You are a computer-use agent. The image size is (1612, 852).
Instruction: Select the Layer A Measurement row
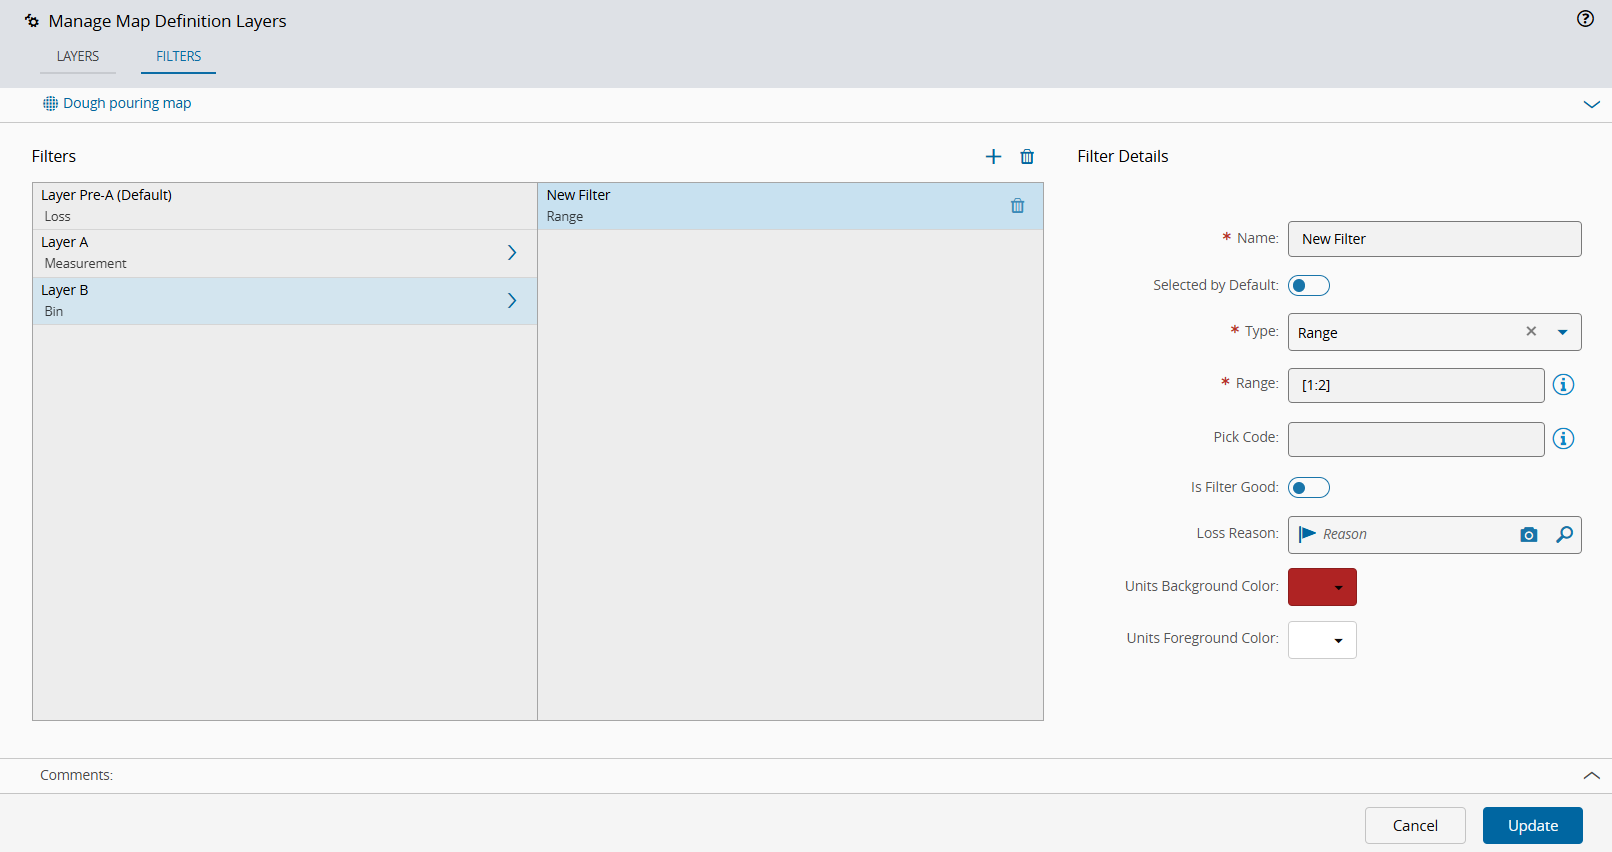pos(285,253)
